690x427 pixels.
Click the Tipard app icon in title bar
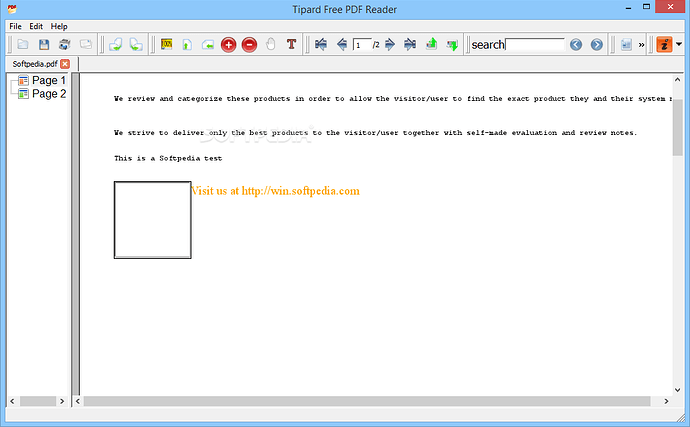pyautogui.click(x=12, y=9)
